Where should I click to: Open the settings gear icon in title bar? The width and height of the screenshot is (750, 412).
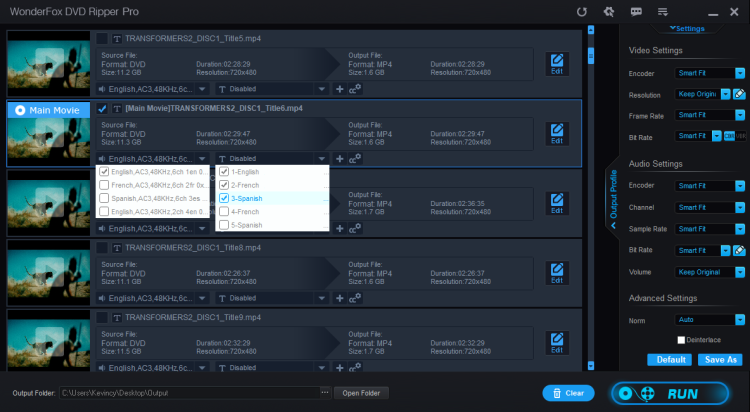608,11
